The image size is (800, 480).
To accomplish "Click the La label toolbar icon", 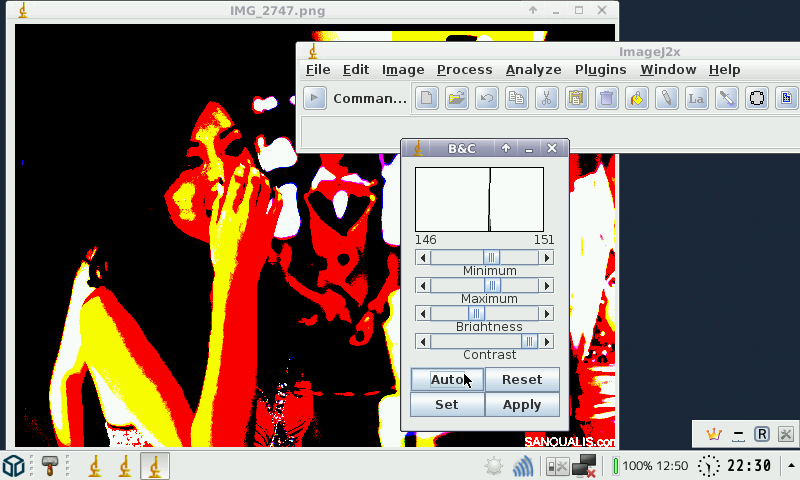I will [x=696, y=98].
